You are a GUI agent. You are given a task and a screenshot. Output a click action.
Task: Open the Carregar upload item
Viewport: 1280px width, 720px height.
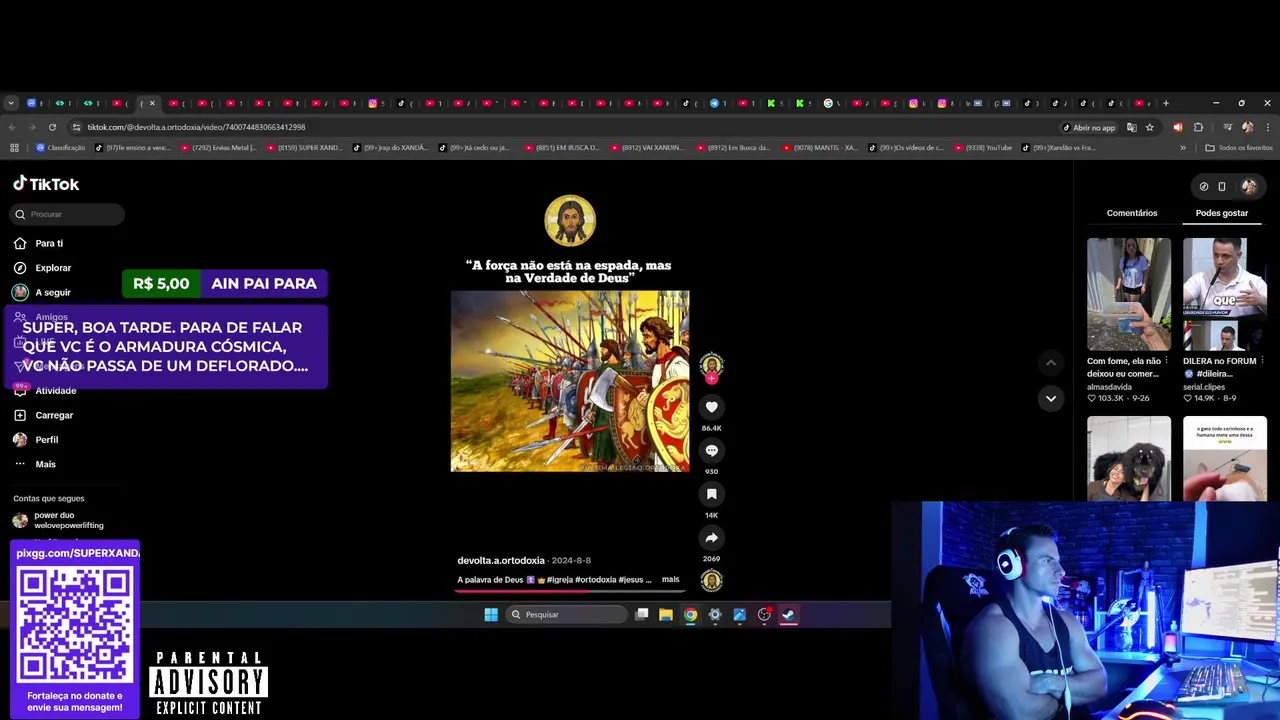44,415
